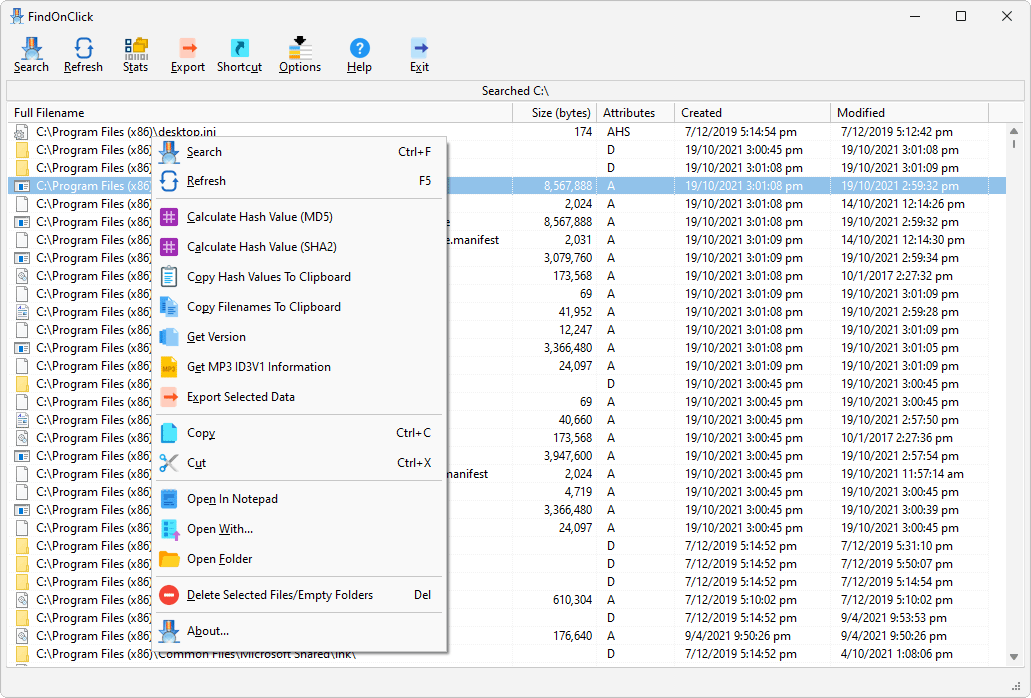Select Copy Hash Values To Clipboard
1031x698 pixels.
point(269,277)
